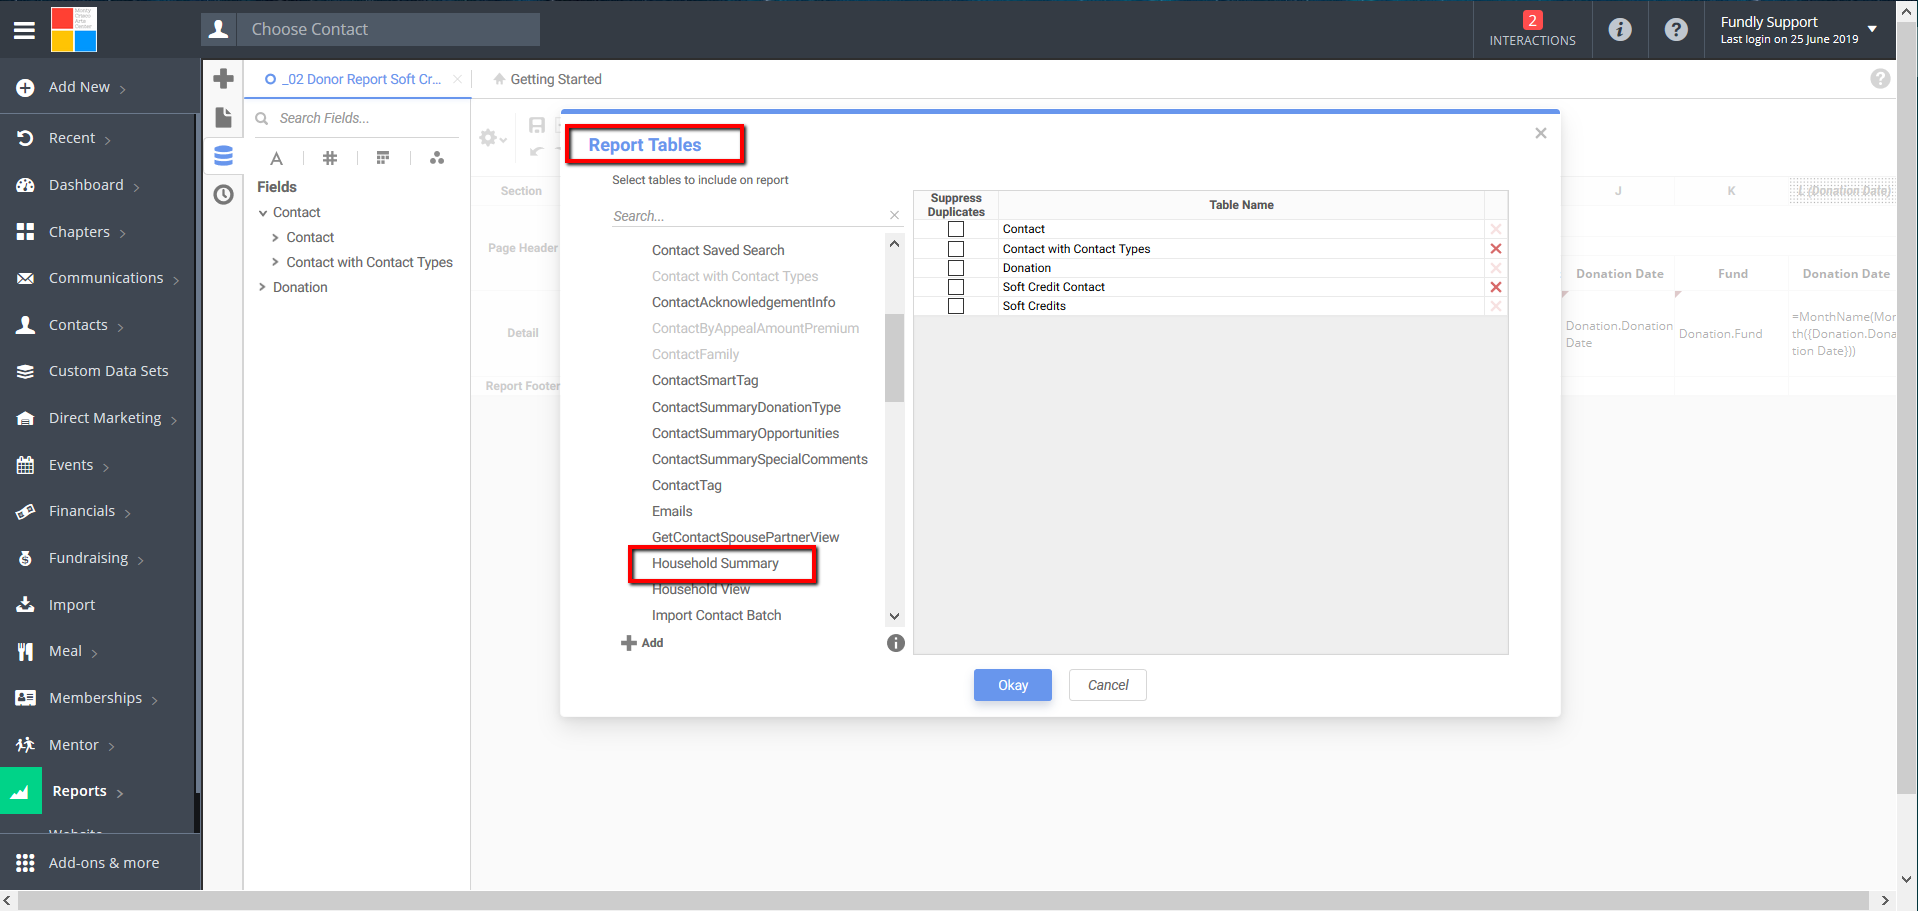
Task: Close the _02 Donor Report tab
Action: [457, 79]
